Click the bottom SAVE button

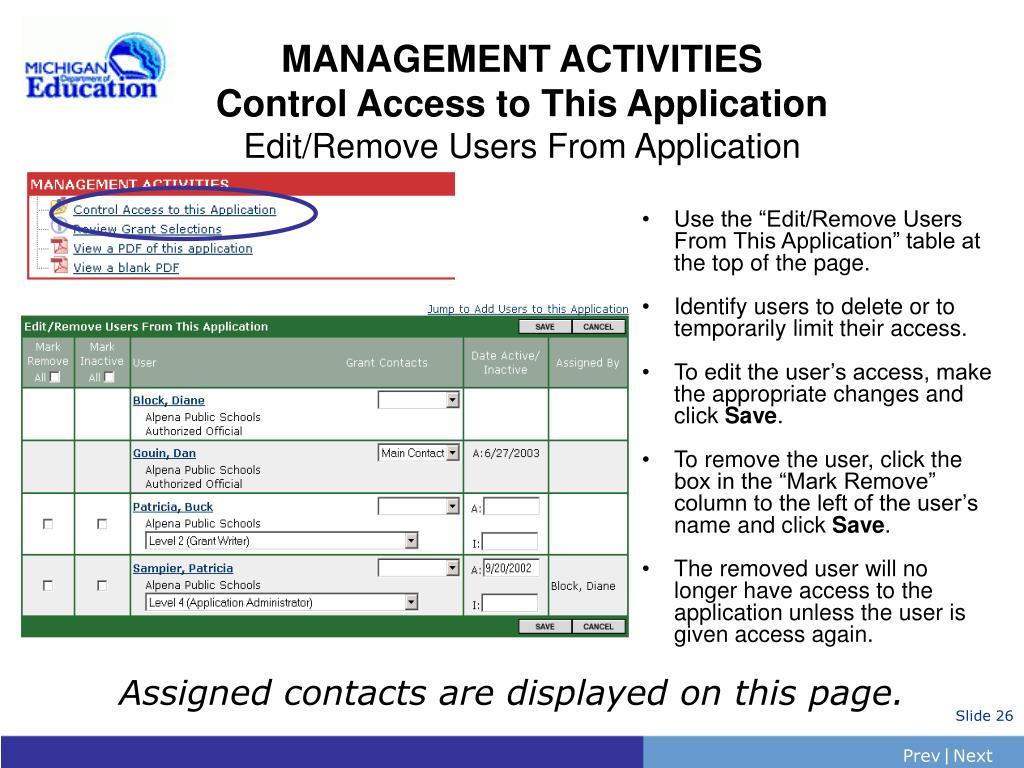pos(545,626)
